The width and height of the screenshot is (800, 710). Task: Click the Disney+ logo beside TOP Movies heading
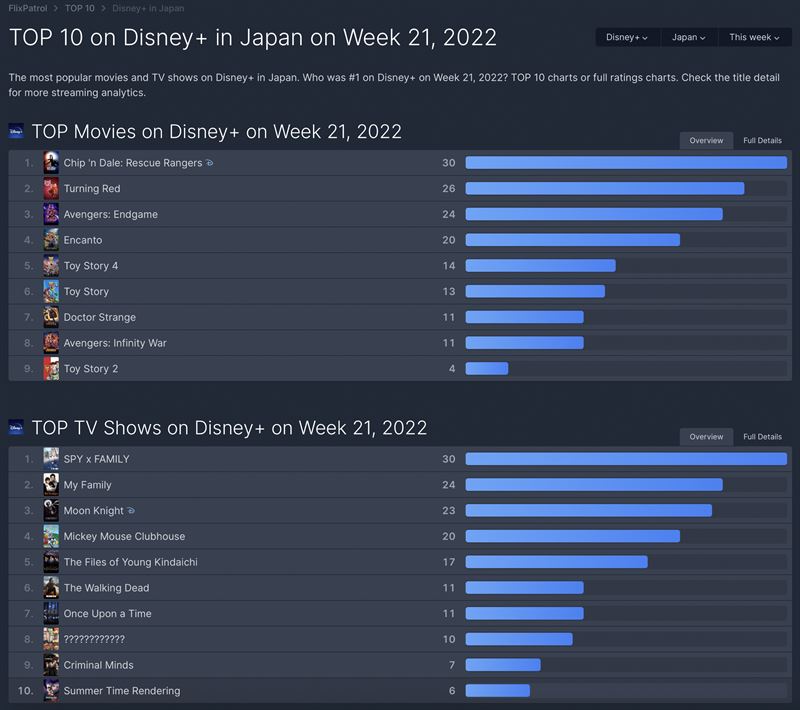point(16,131)
